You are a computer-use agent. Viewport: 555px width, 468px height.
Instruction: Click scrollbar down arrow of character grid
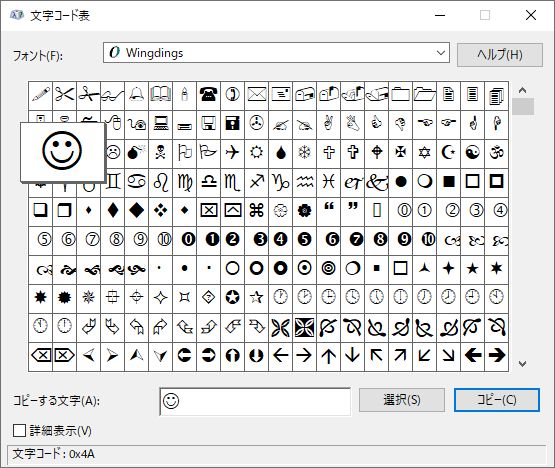522,364
